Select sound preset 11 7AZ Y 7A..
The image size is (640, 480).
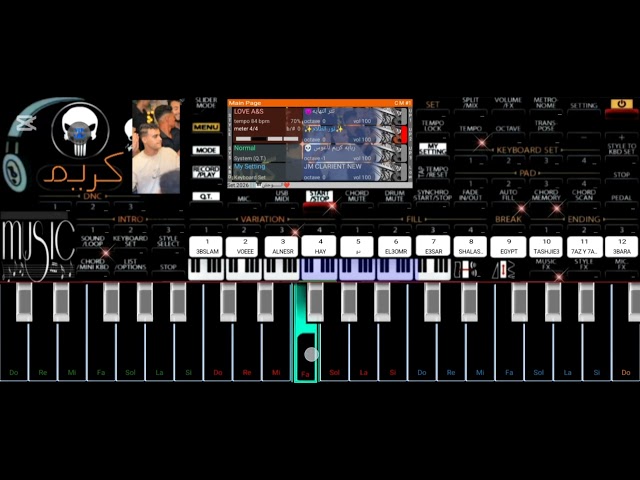click(x=584, y=247)
